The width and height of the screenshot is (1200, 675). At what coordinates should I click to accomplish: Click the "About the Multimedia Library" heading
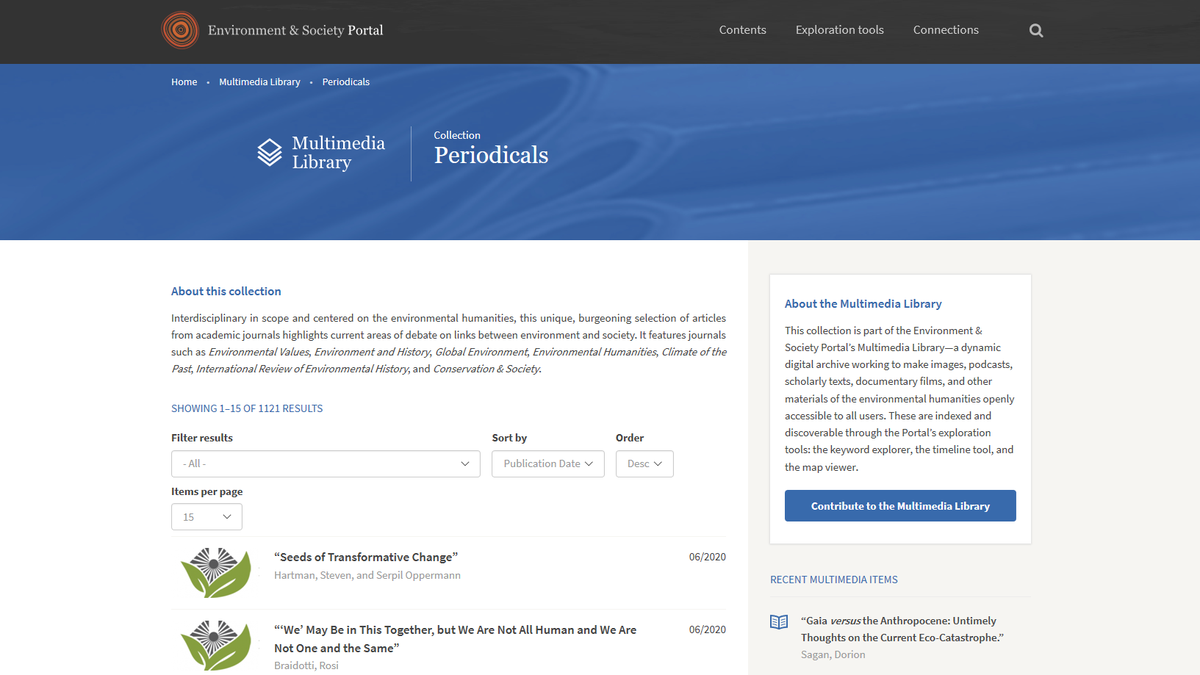863,304
